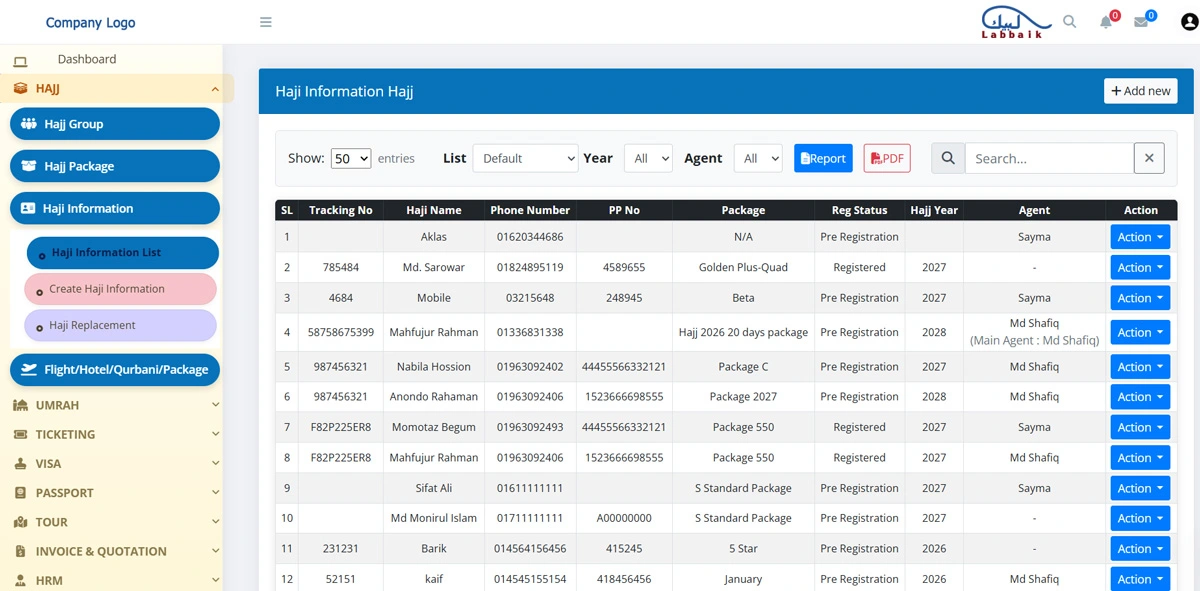This screenshot has width=1200, height=591.
Task: Click the INVOICE & QUOTATION file icon
Action: 20,551
